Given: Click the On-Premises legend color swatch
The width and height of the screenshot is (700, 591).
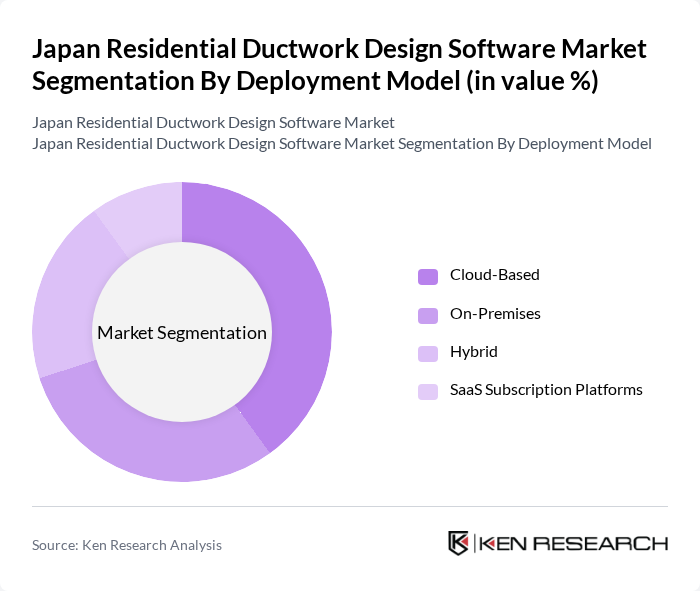Looking at the screenshot, I should [428, 315].
